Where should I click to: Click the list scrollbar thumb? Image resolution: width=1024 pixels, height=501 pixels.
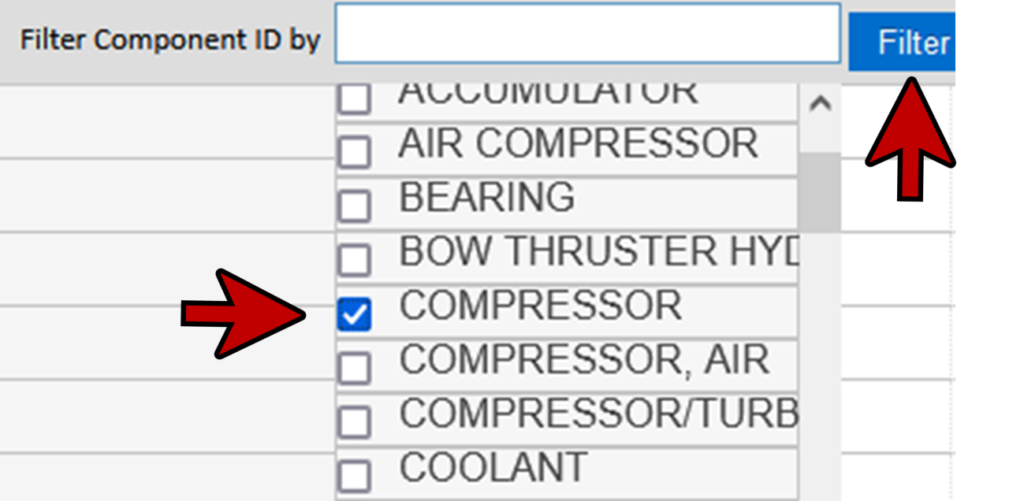point(820,190)
